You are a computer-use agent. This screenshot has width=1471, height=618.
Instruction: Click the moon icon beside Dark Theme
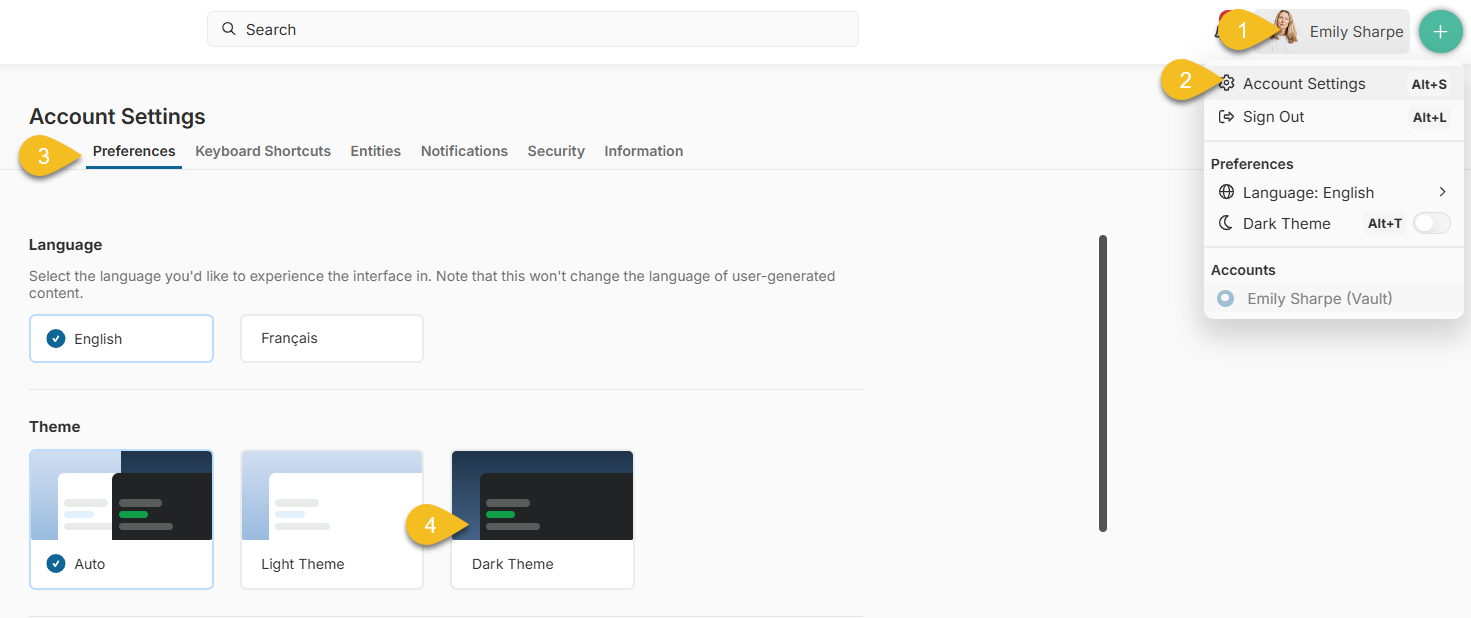[1226, 223]
